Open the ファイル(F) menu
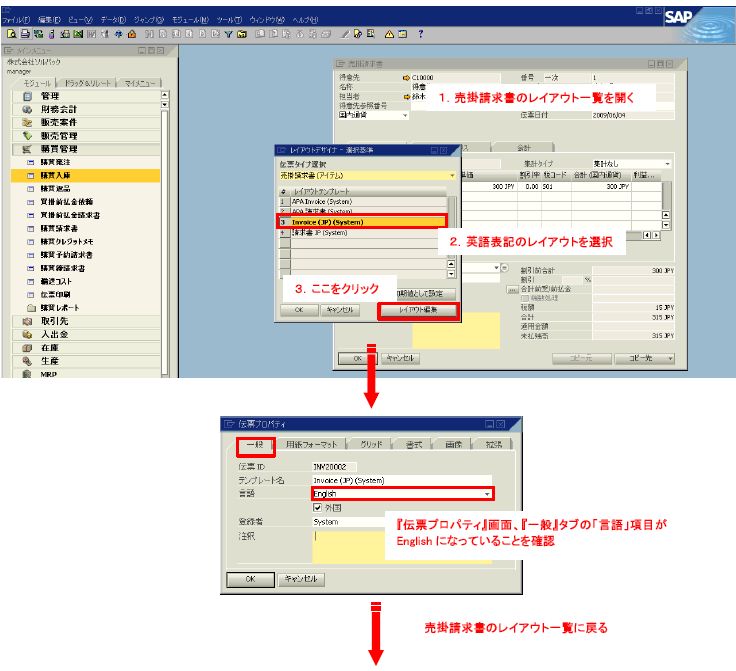Image resolution: width=736 pixels, height=671 pixels. click(16, 20)
